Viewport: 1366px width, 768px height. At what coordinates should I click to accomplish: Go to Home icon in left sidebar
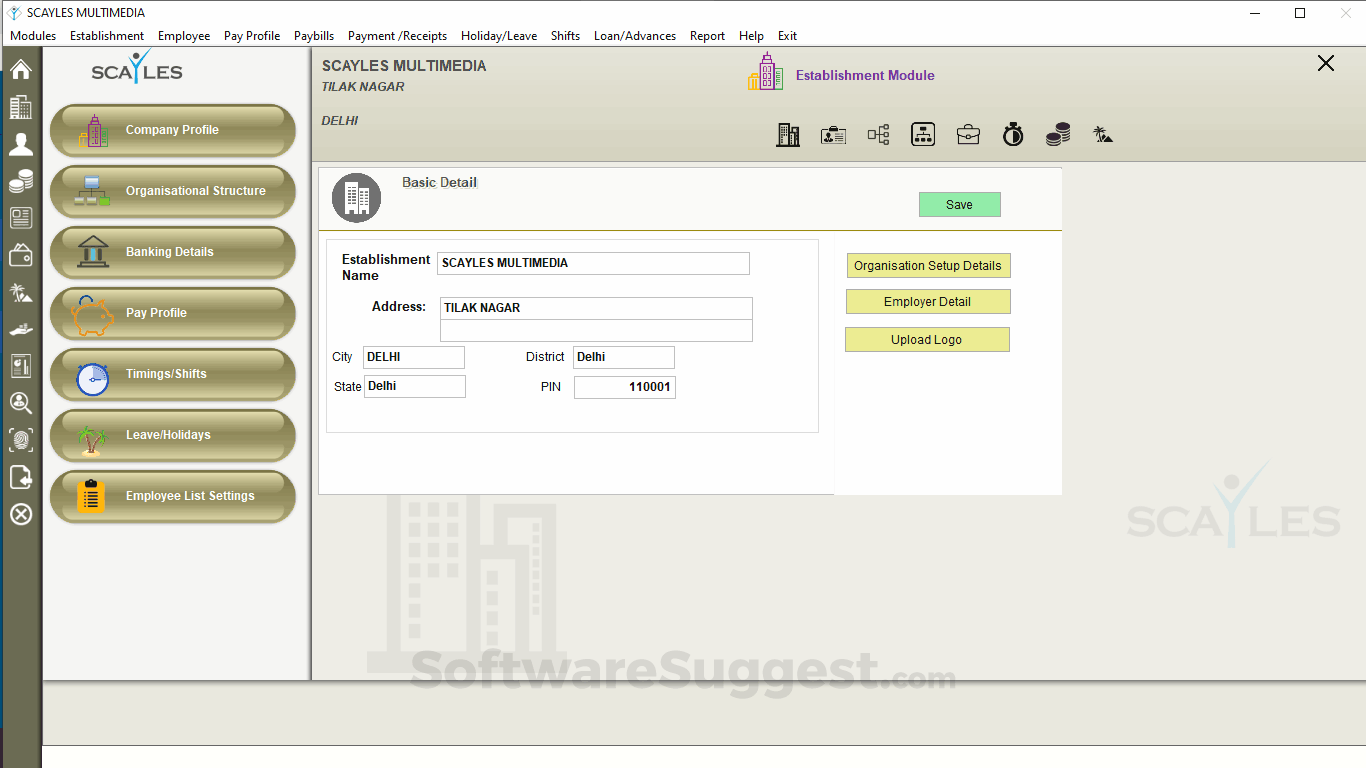tap(21, 69)
